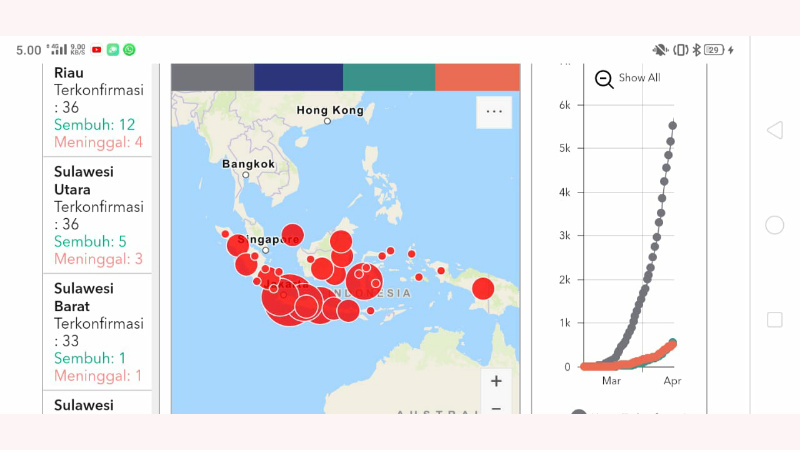The width and height of the screenshot is (800, 450).
Task: Click the '3k' axis label on chart
Action: 565,236
